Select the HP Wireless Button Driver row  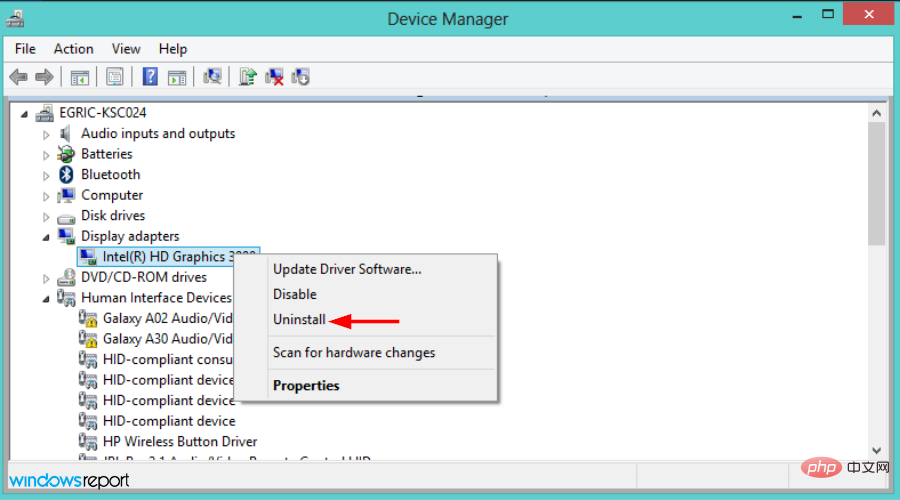tap(168, 442)
